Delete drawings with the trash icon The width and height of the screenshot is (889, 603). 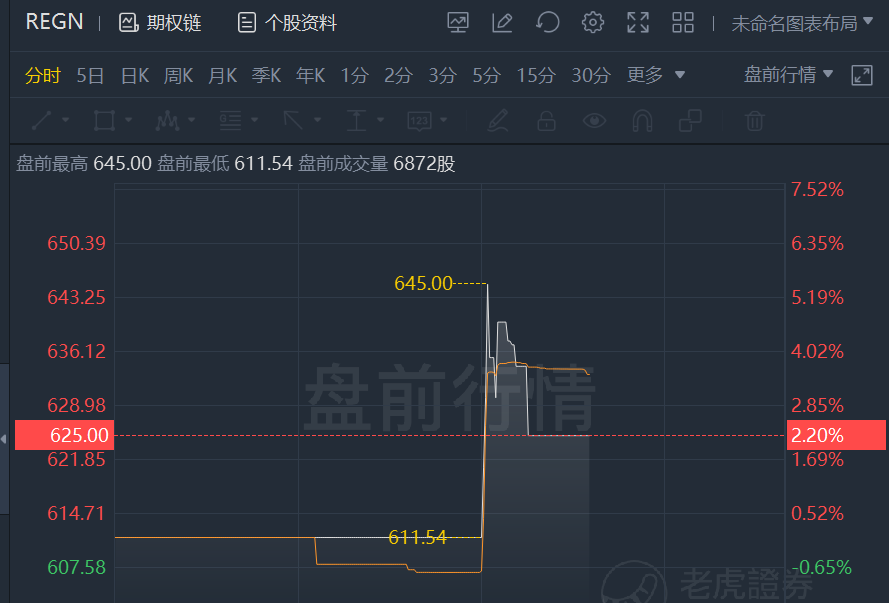coord(755,120)
